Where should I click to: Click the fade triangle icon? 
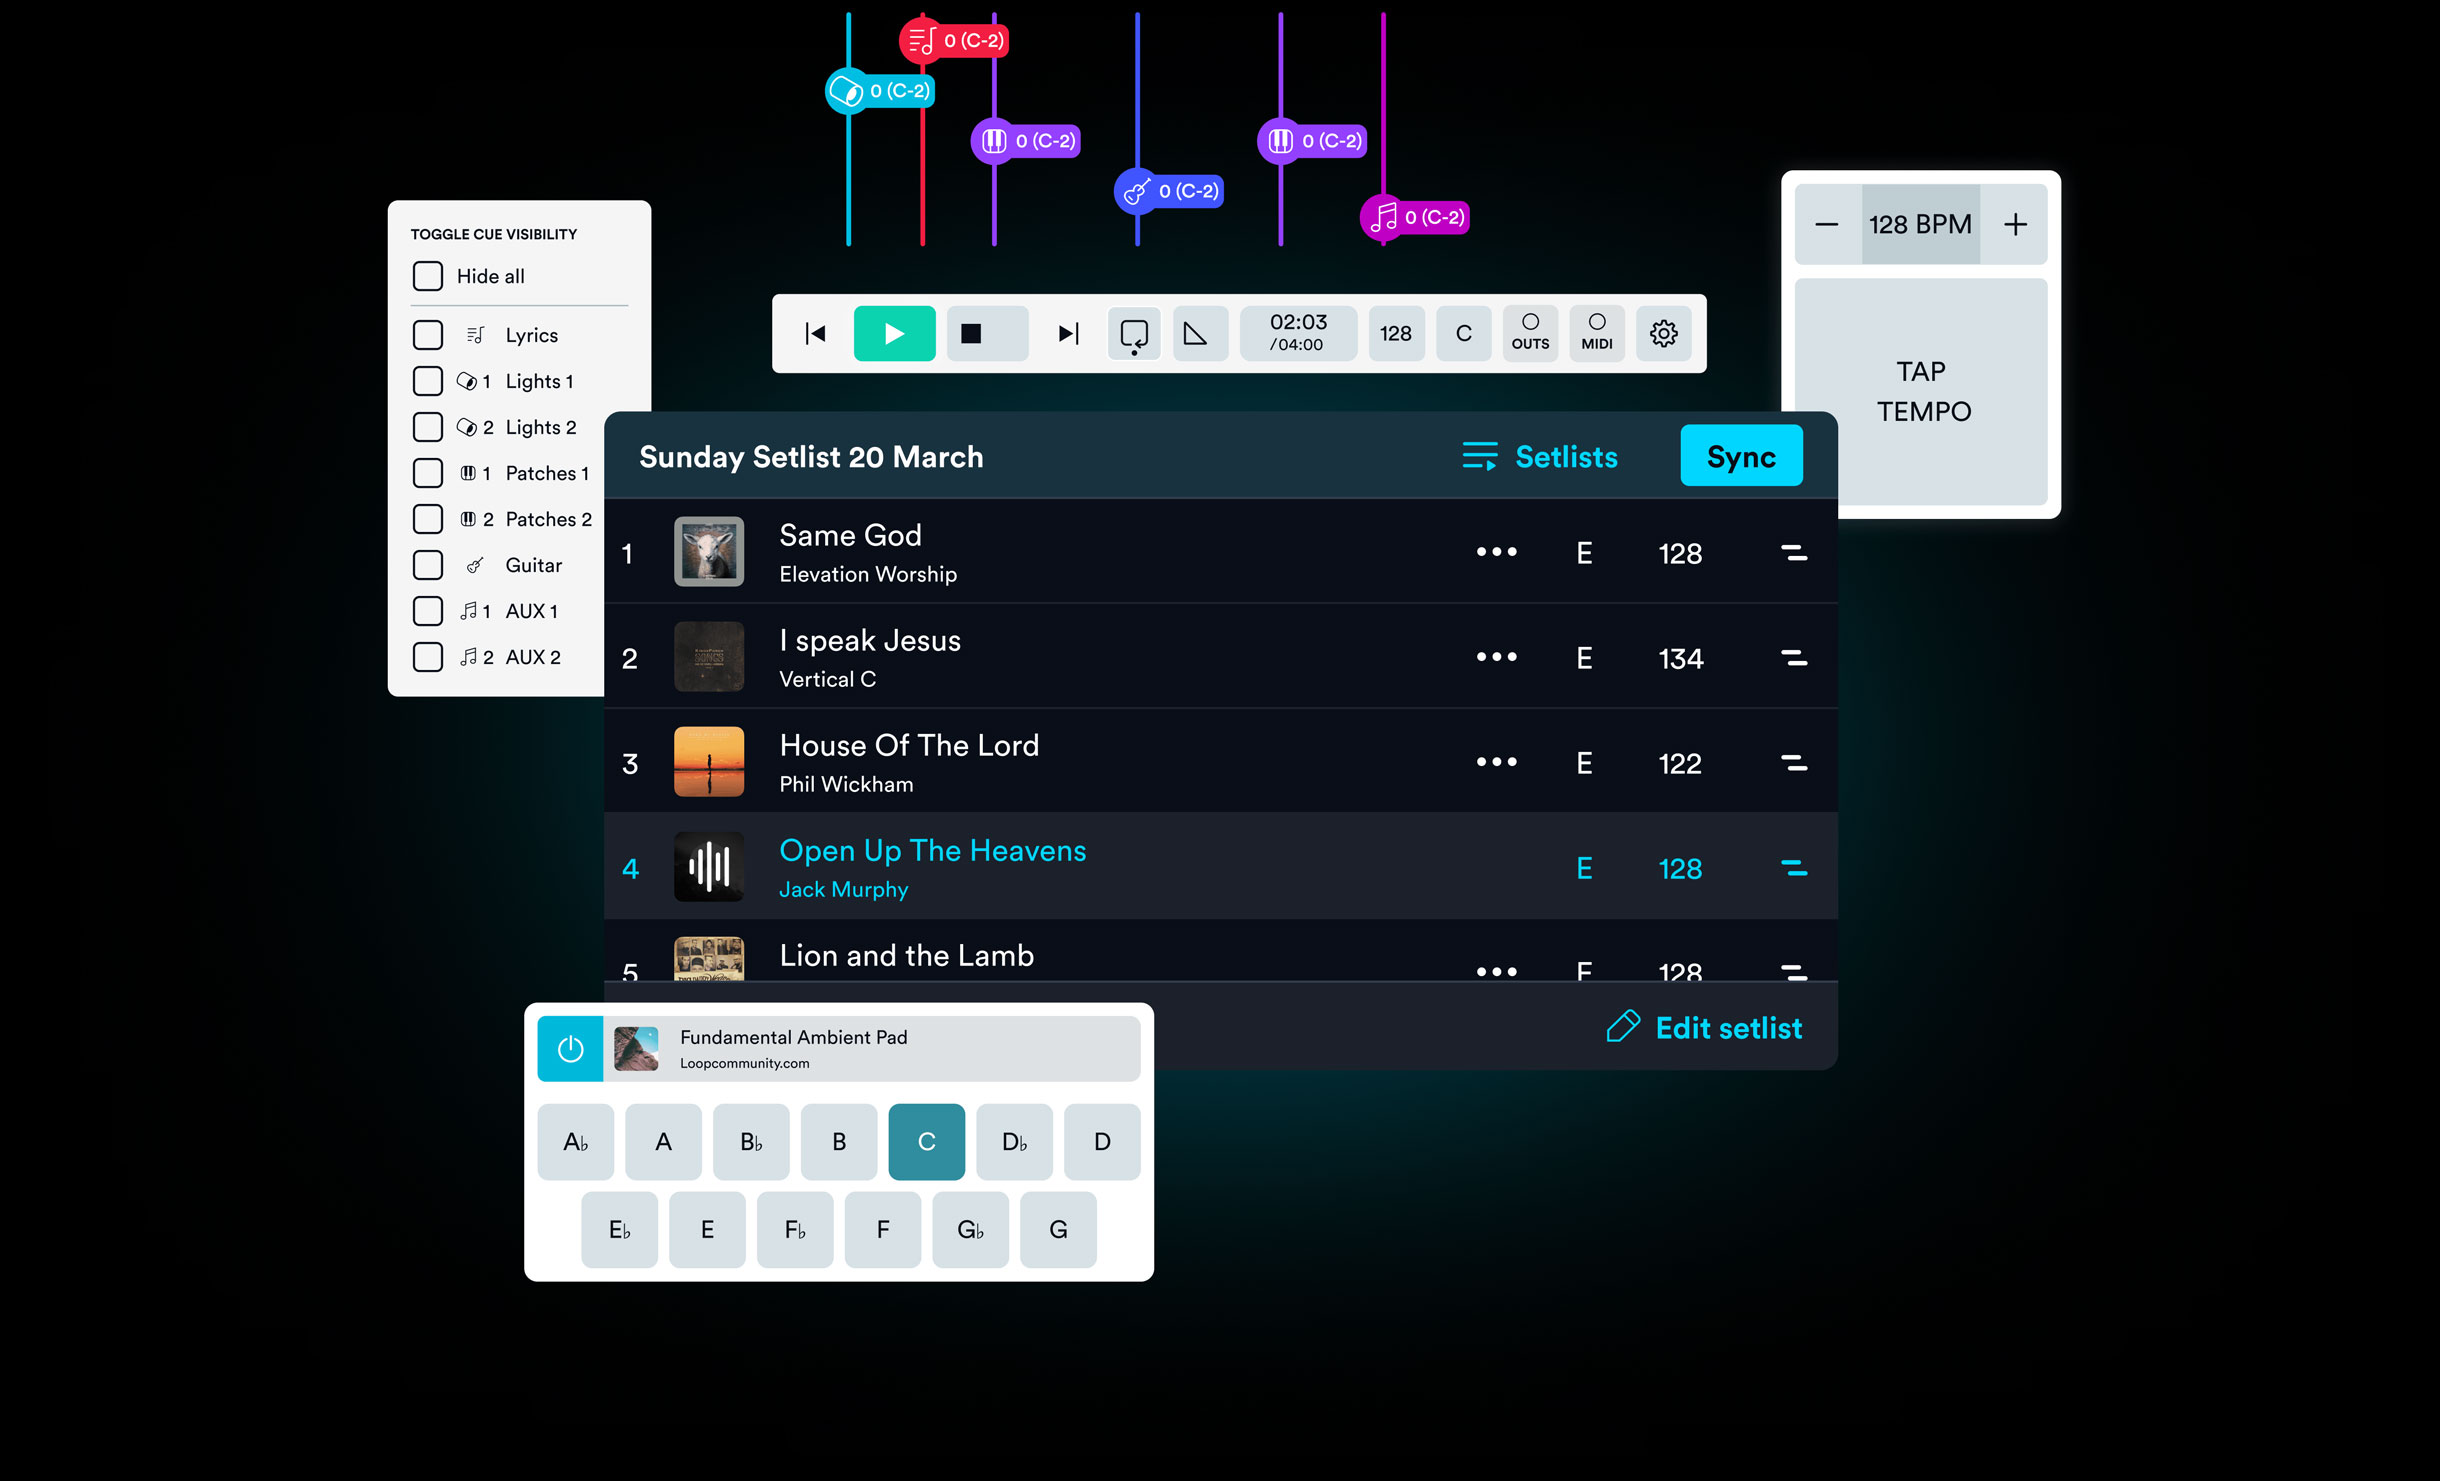[1196, 334]
